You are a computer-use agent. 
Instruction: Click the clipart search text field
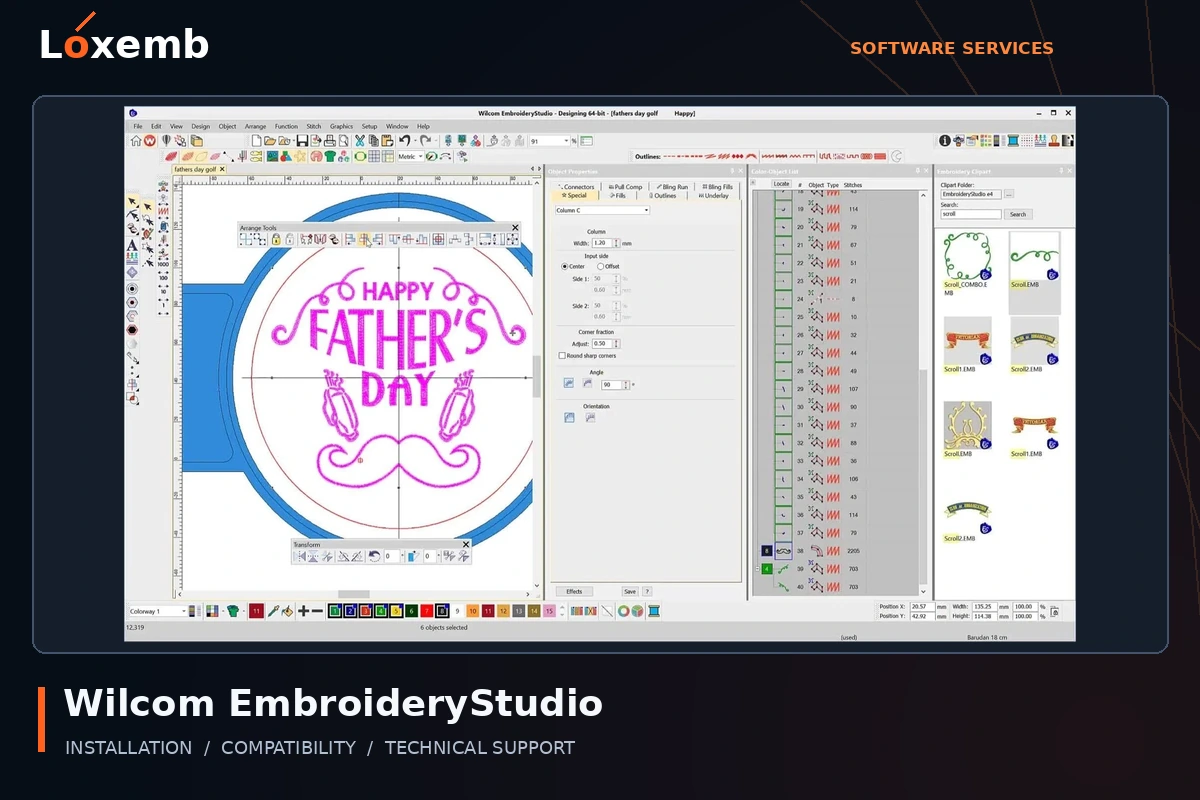tap(971, 214)
